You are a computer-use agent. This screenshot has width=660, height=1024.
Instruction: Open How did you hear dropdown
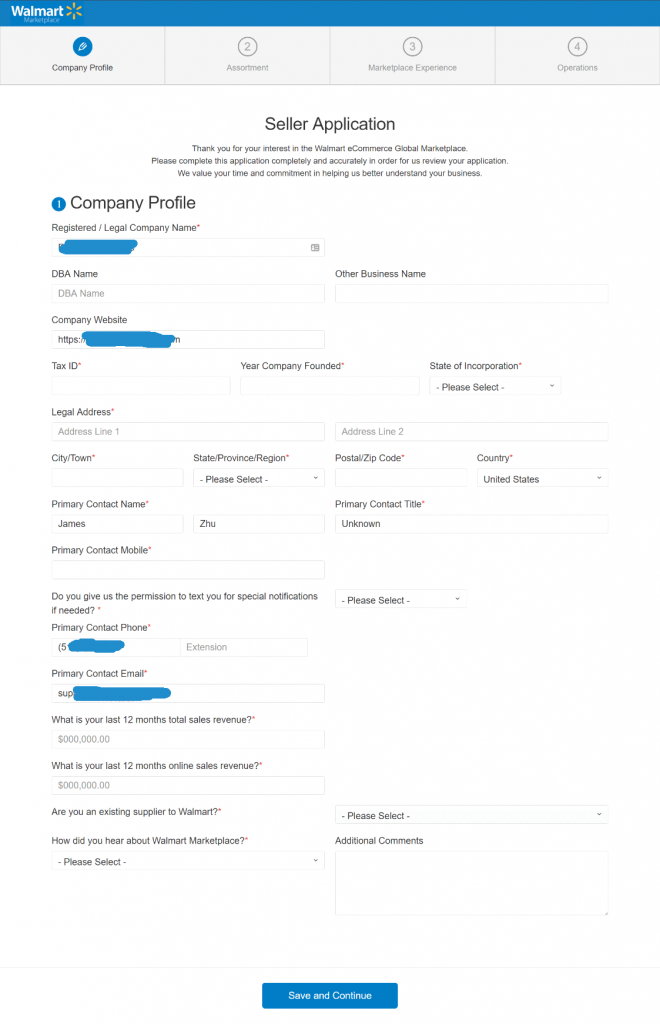(188, 861)
